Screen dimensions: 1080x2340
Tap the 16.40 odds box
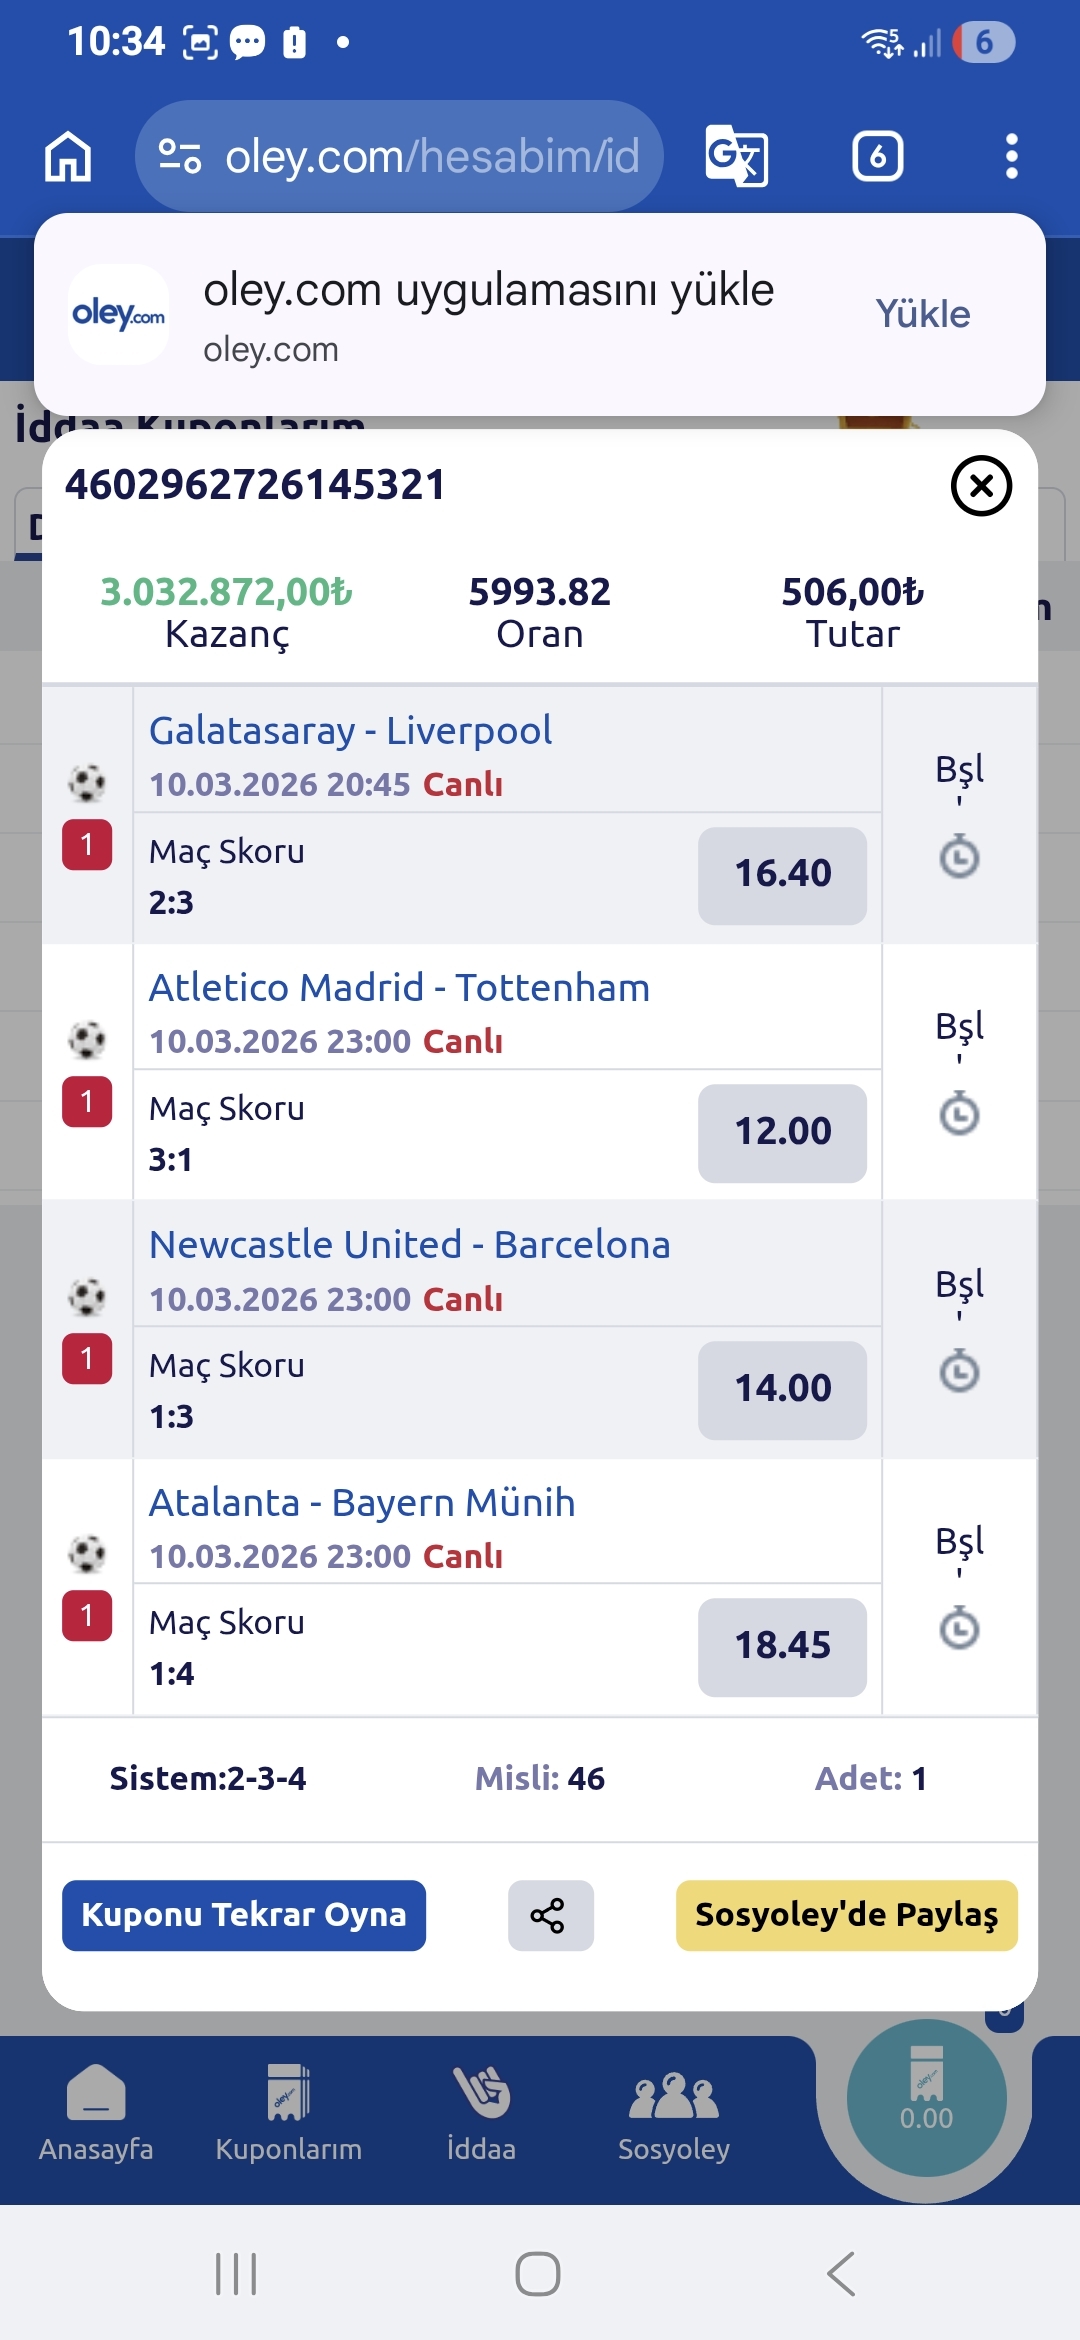(782, 875)
